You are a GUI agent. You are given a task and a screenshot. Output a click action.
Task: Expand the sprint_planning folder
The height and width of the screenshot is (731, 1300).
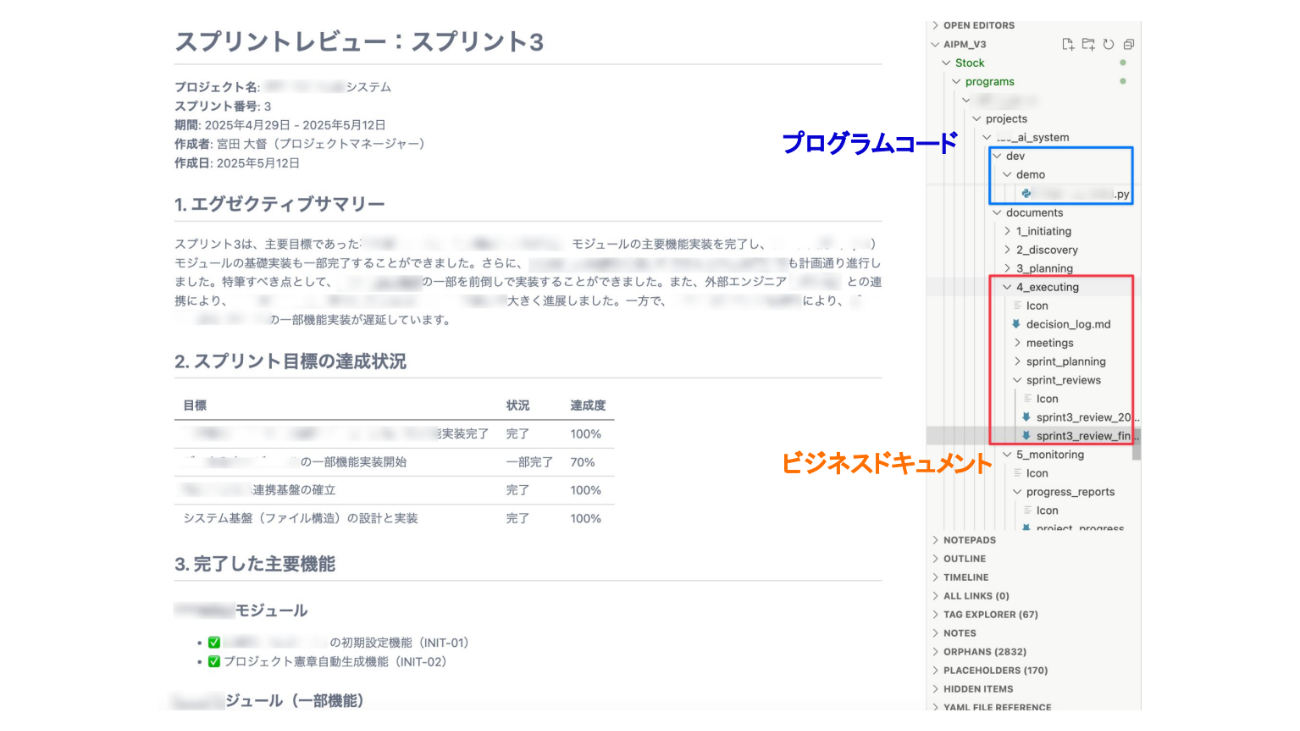[1018, 361]
